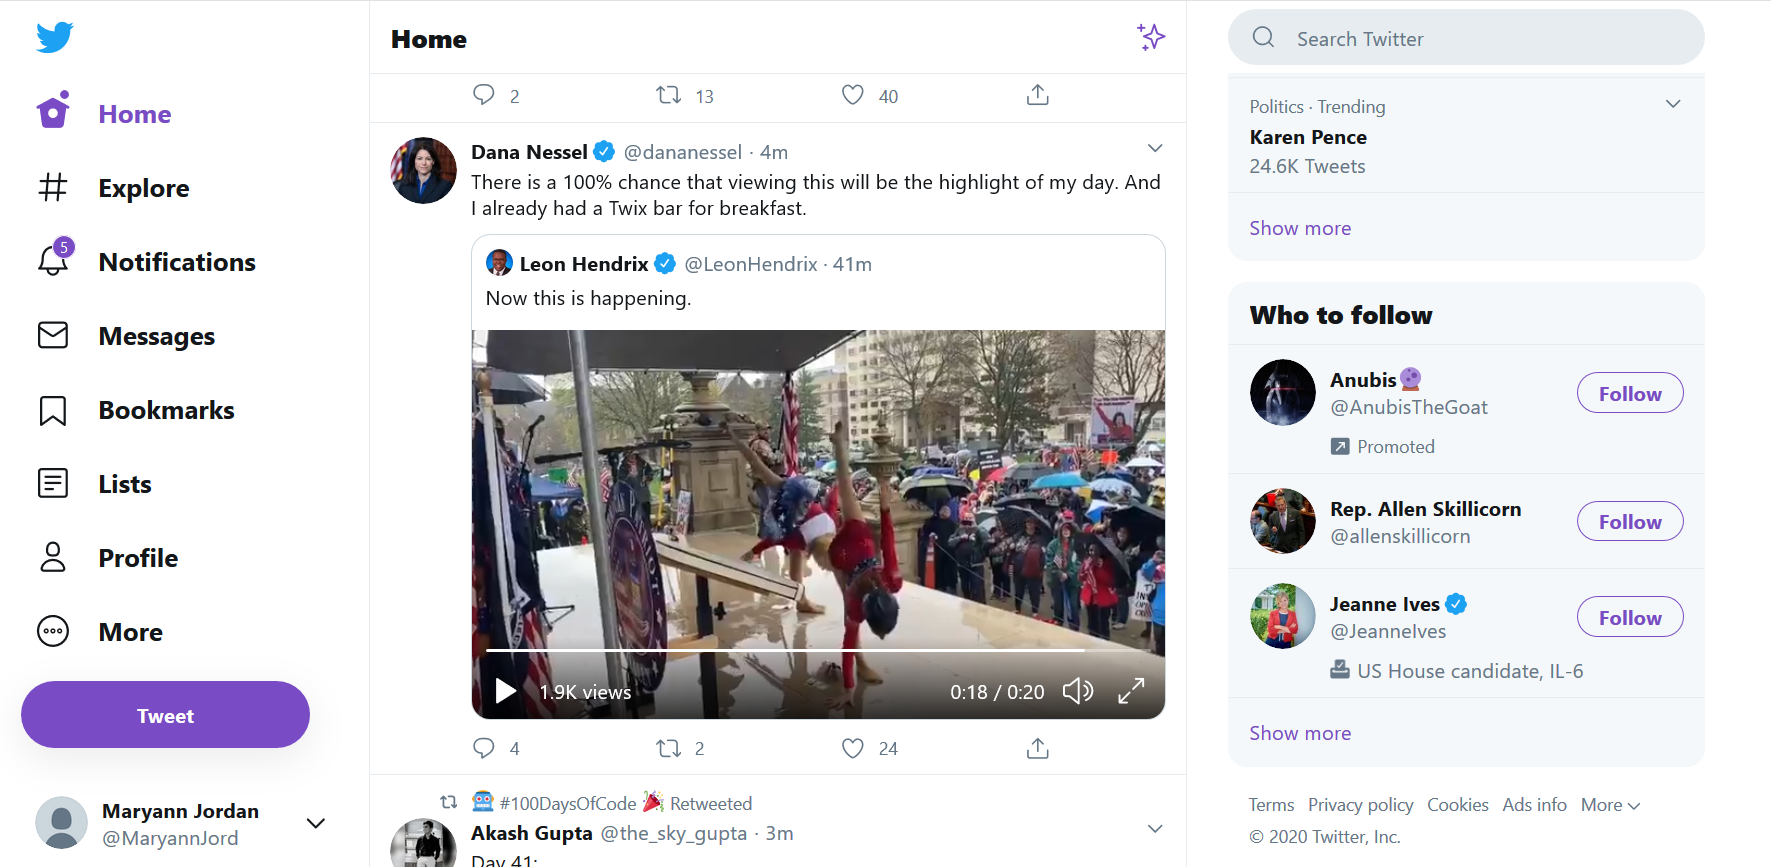1771x867 pixels.
Task: Mute the video sound
Action: [x=1077, y=691]
